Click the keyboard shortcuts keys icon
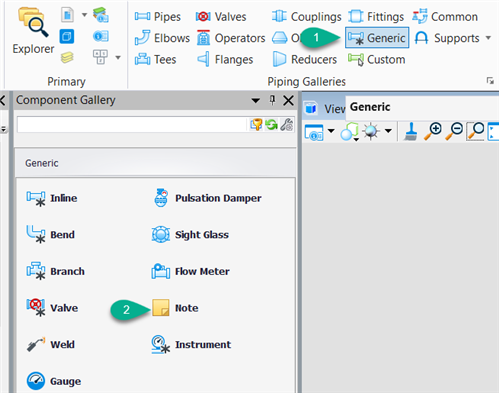The width and height of the screenshot is (499, 393). coord(100,57)
